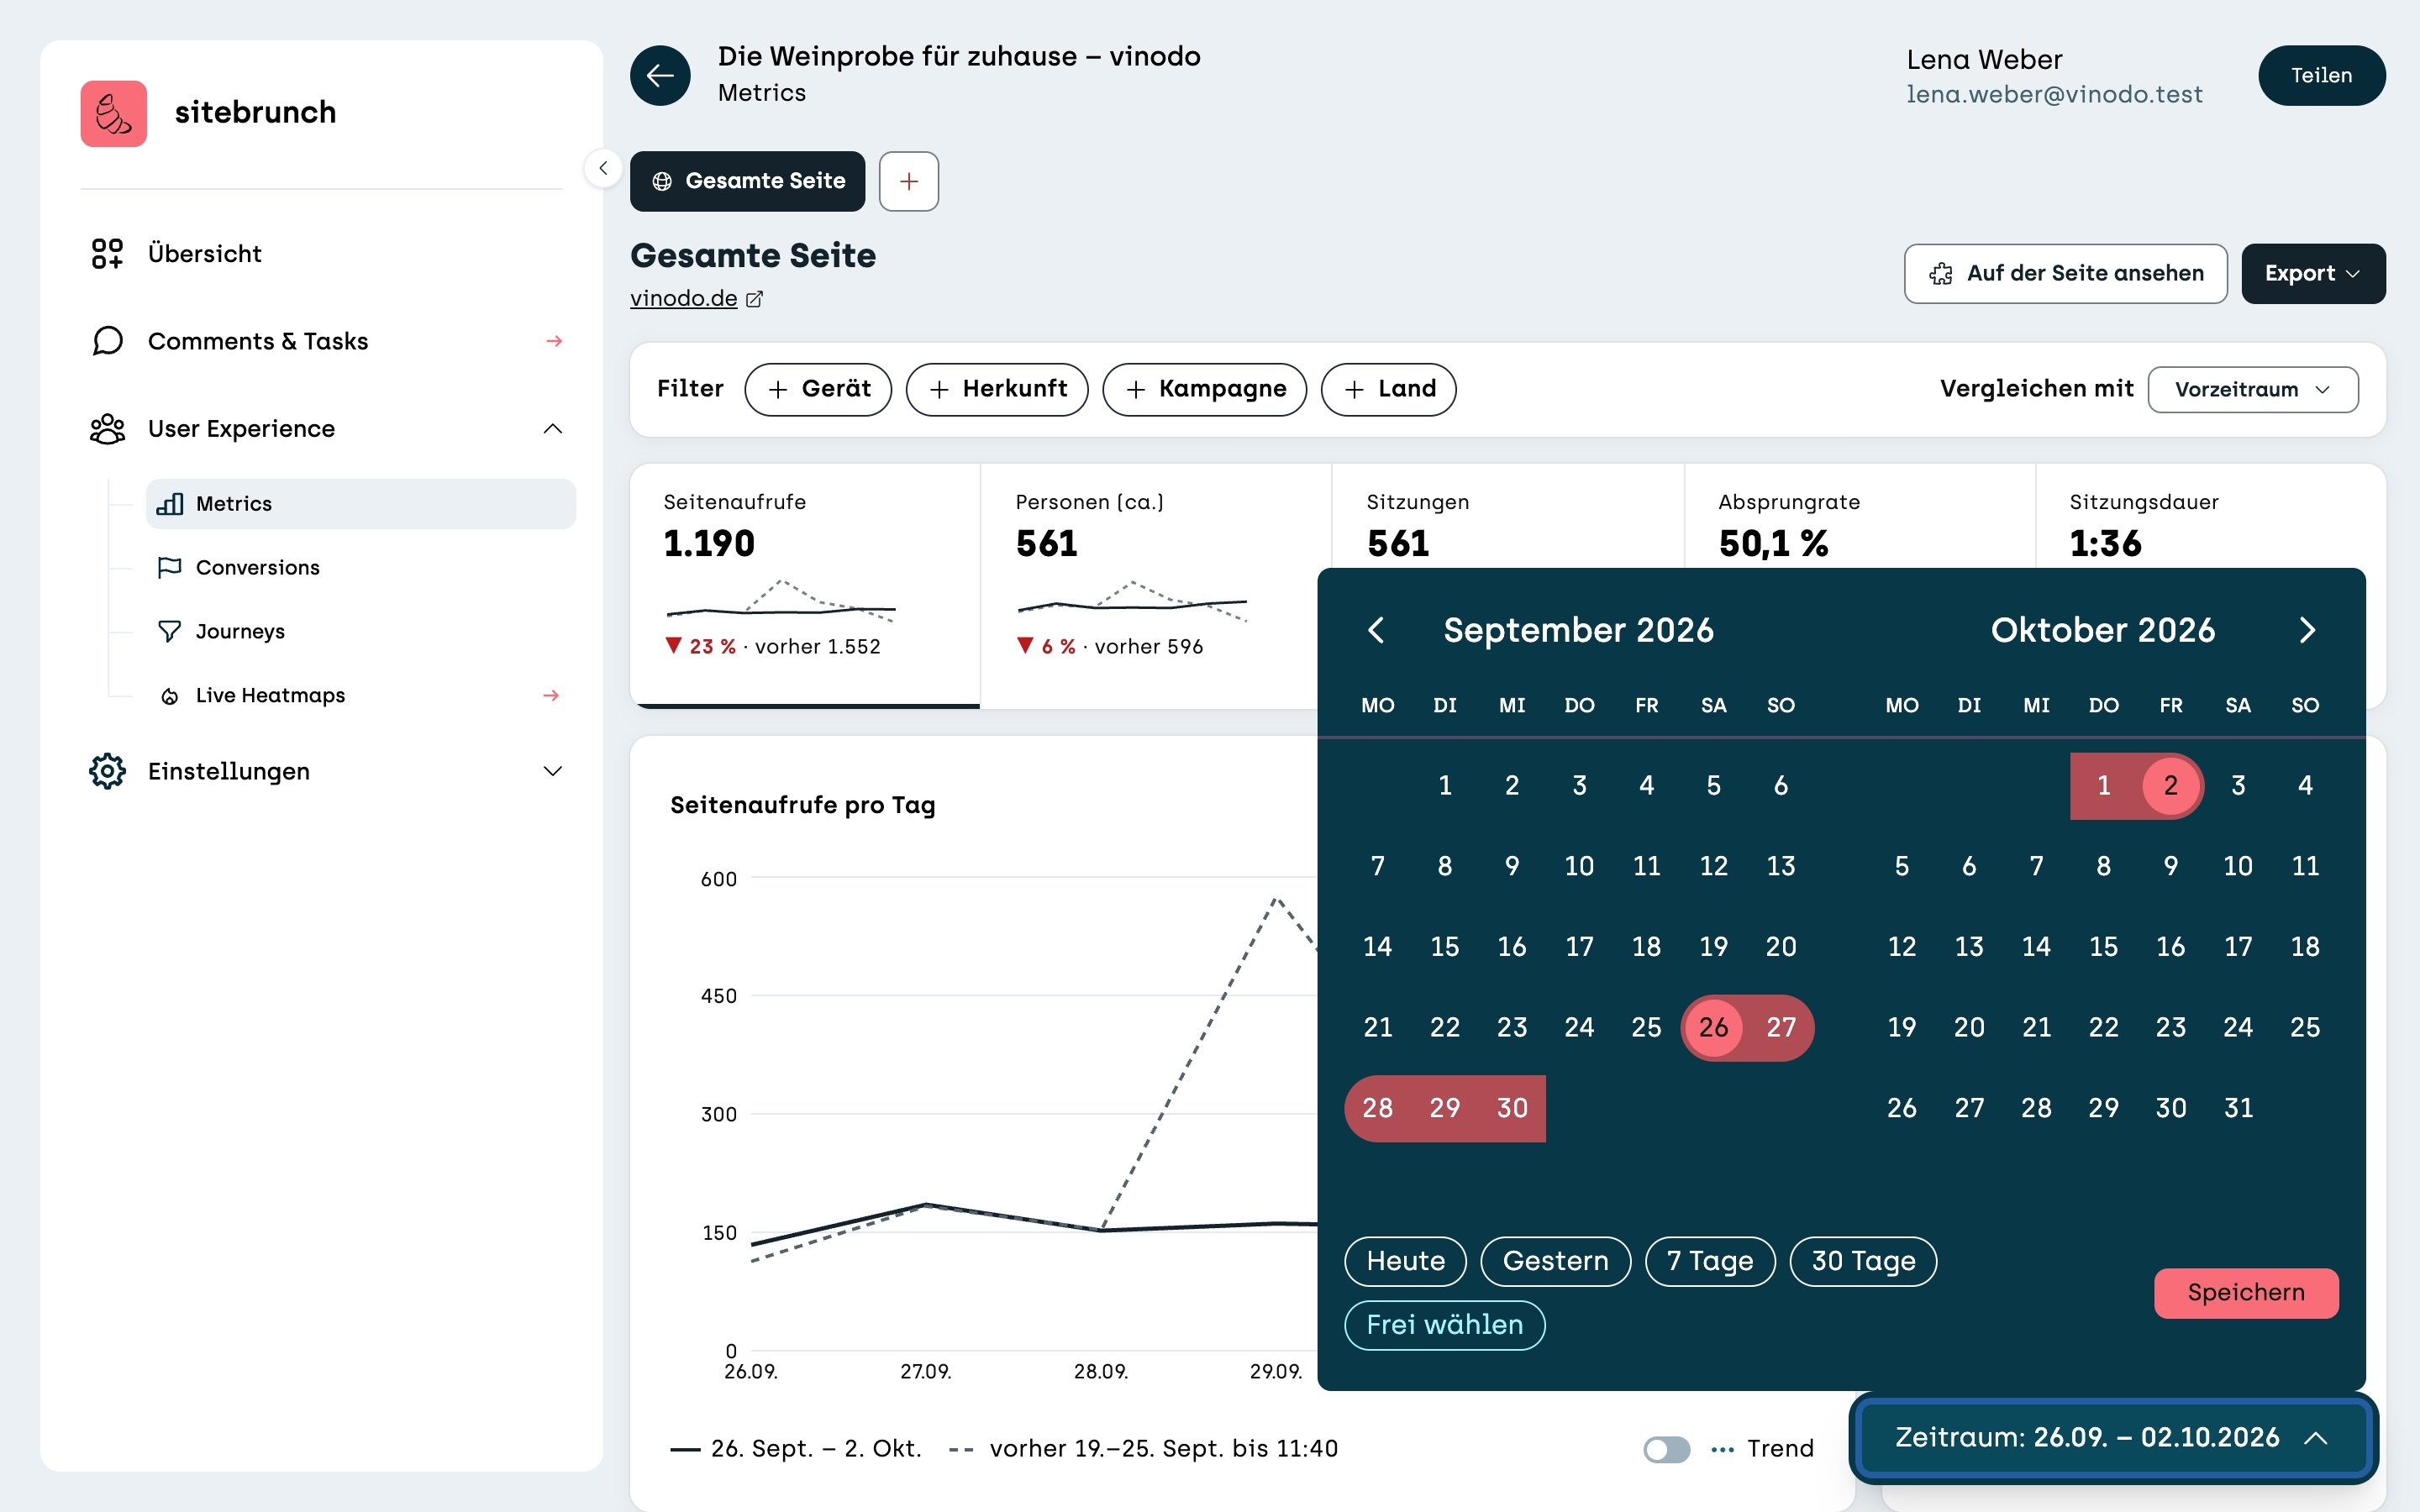
Task: Choose the Heute preset
Action: 1406,1261
